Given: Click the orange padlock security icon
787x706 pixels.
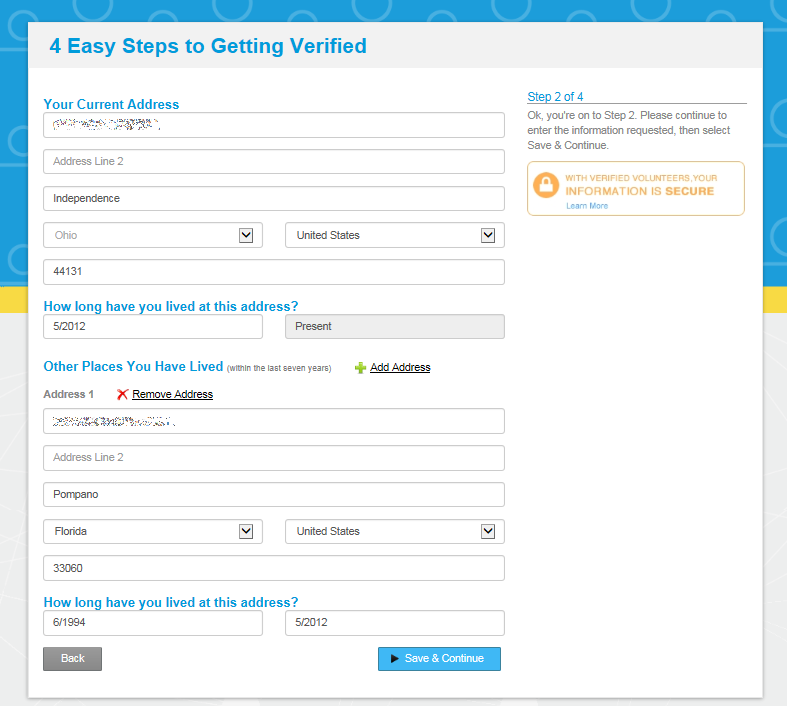Looking at the screenshot, I should (546, 185).
